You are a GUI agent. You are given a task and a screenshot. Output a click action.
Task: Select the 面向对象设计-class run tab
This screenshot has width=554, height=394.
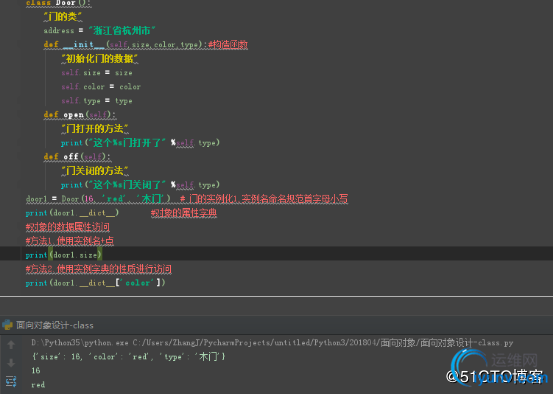pyautogui.click(x=55, y=325)
